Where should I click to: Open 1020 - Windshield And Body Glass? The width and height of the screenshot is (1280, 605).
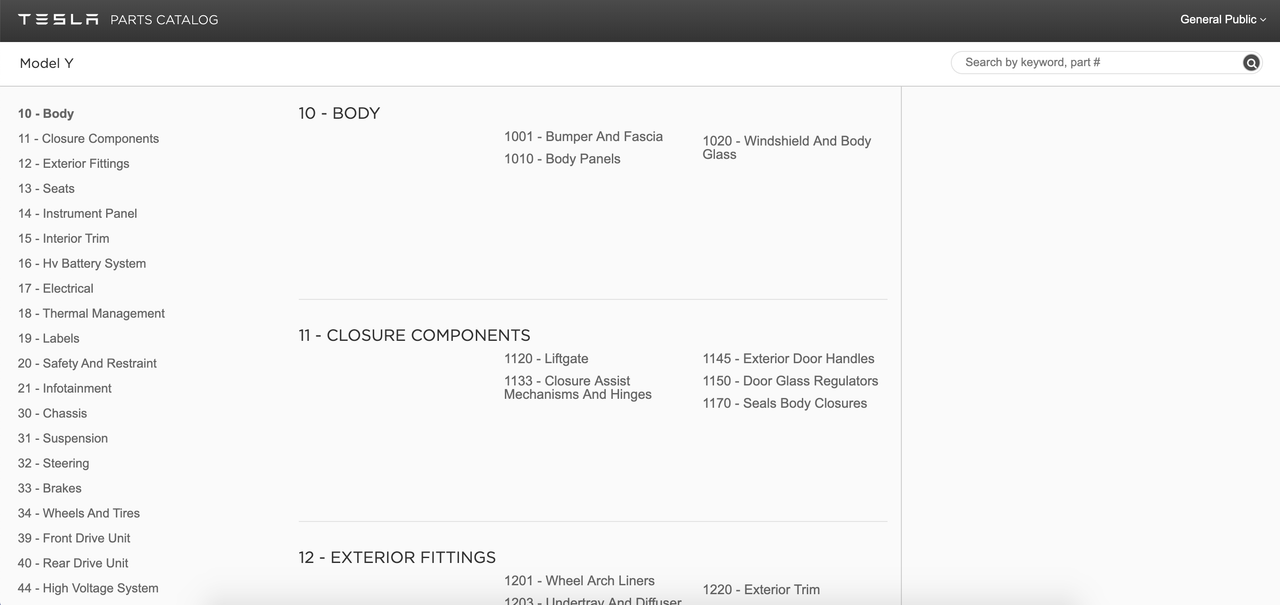coord(787,148)
